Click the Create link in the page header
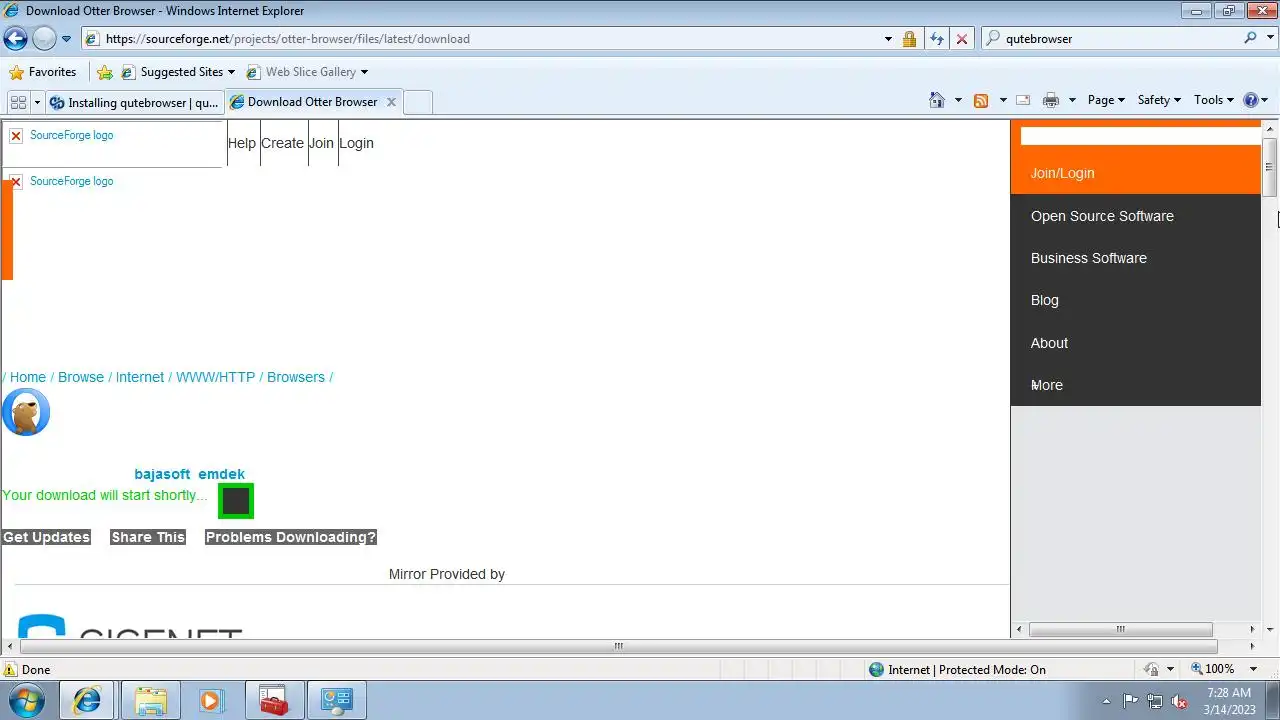1280x720 pixels. pyautogui.click(x=282, y=143)
